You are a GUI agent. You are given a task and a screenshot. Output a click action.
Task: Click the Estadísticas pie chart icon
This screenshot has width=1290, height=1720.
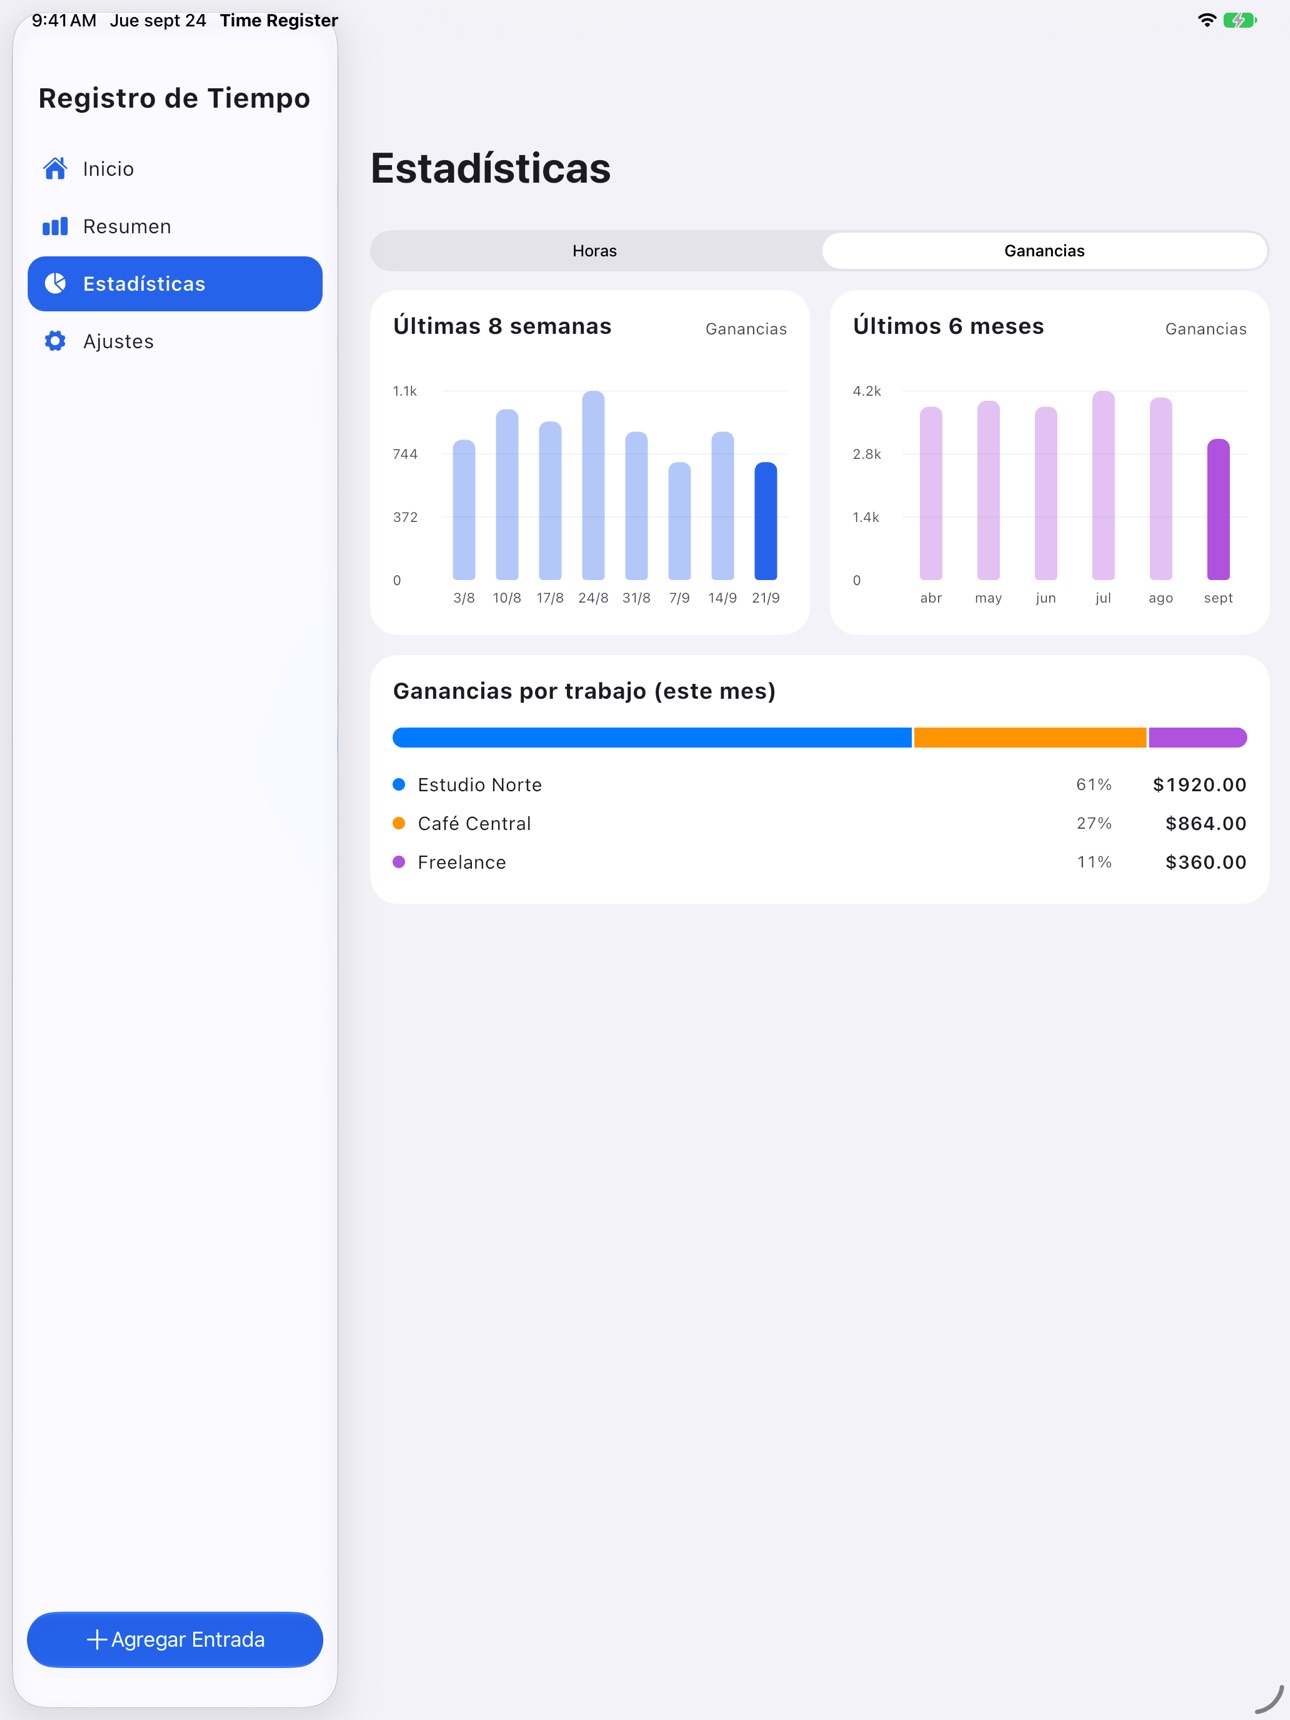tap(55, 284)
